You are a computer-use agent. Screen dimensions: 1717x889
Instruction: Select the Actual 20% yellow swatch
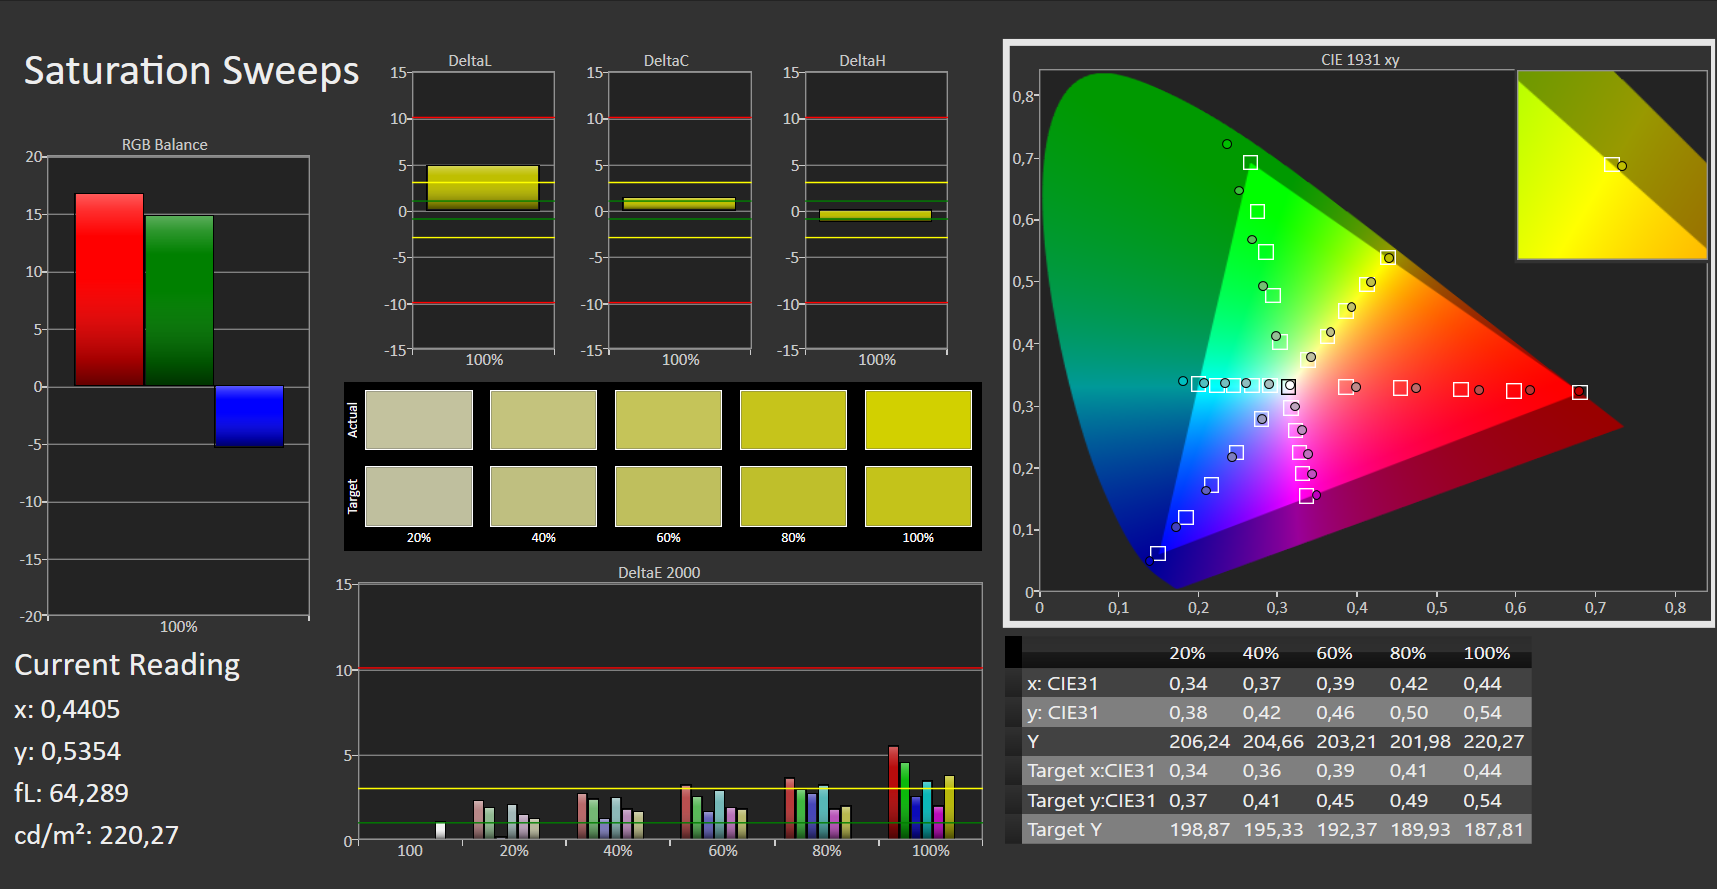(x=419, y=420)
